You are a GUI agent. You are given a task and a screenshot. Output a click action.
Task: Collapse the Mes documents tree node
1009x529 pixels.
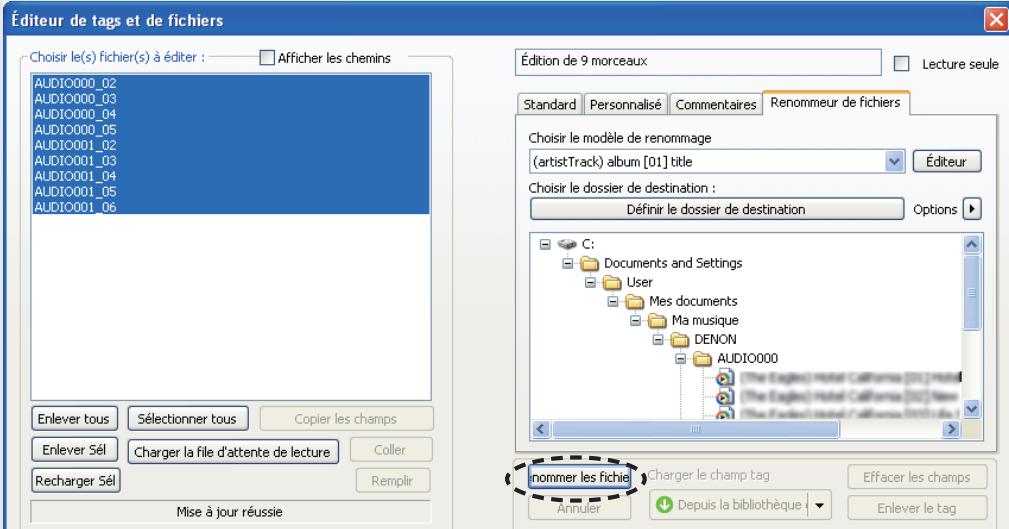pyautogui.click(x=613, y=301)
